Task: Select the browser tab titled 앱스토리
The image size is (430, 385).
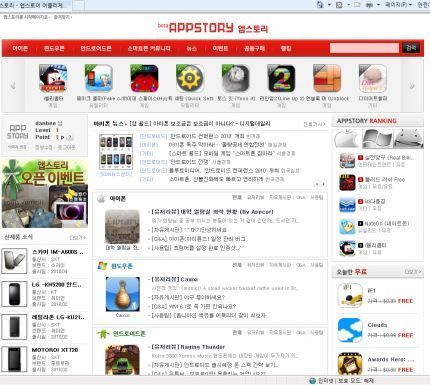Action: 35,5
